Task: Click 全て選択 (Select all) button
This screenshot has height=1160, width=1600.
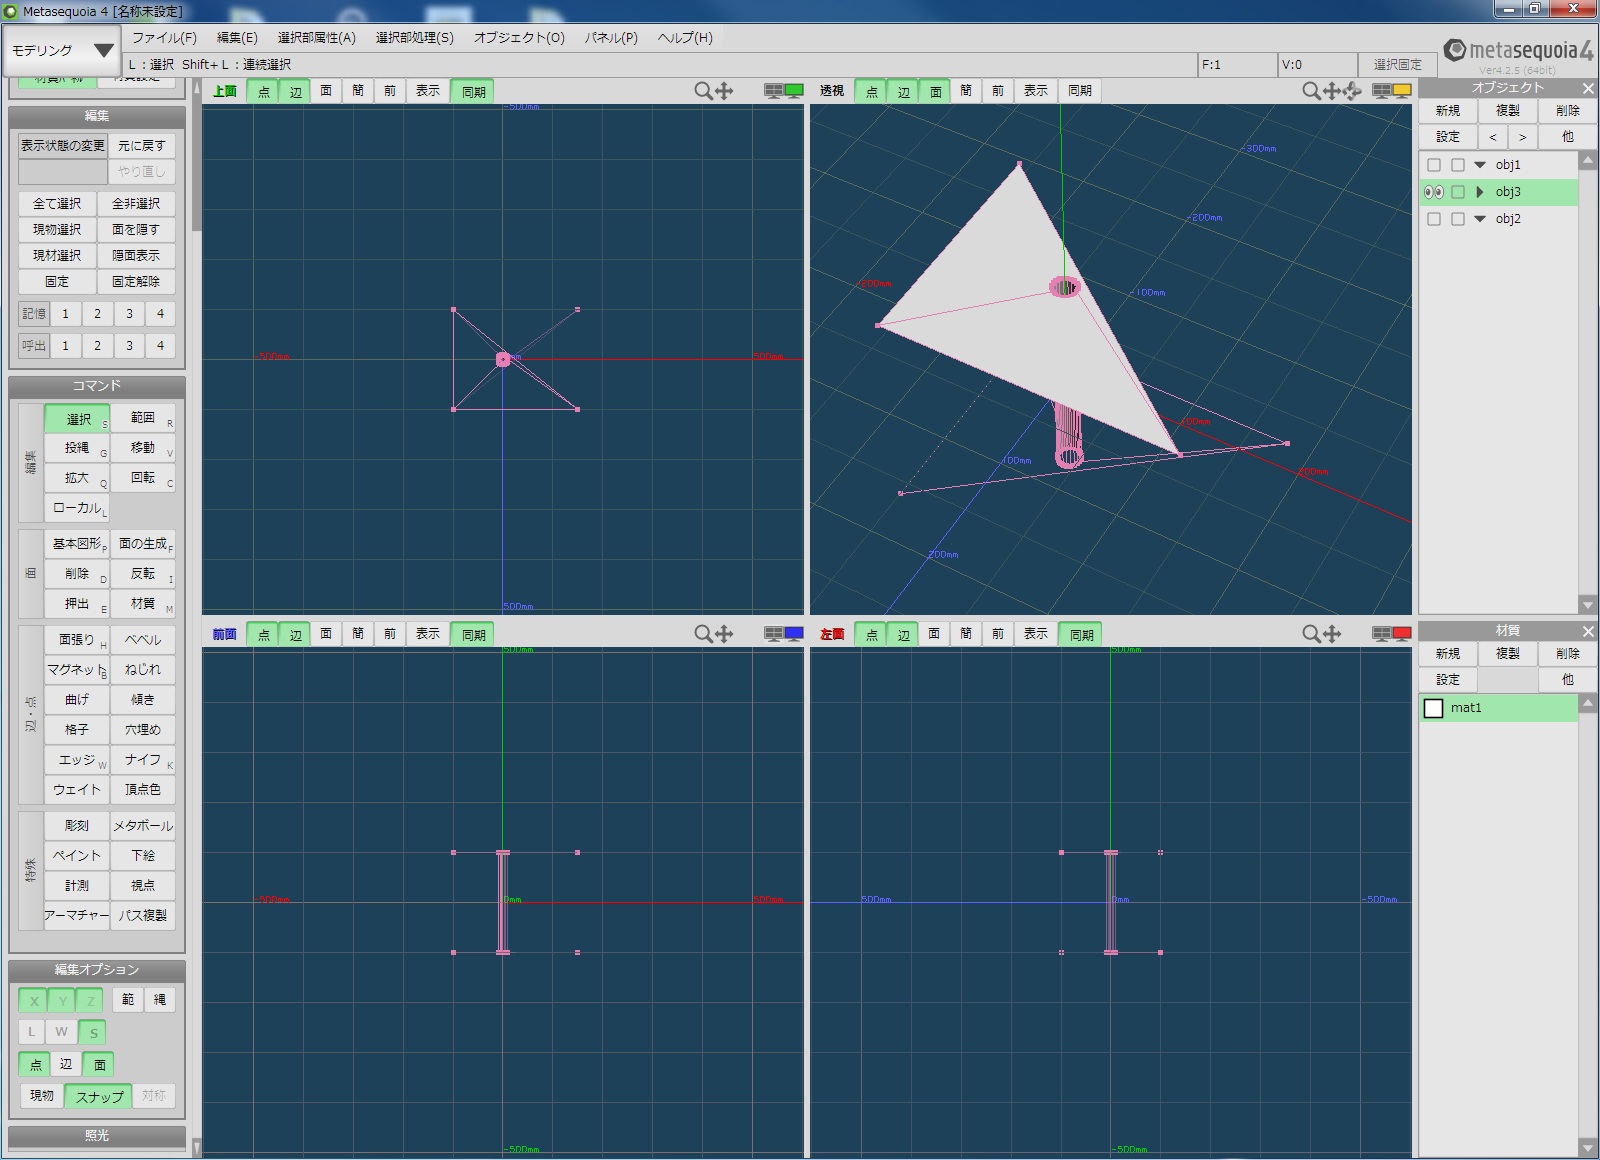Action: (57, 204)
